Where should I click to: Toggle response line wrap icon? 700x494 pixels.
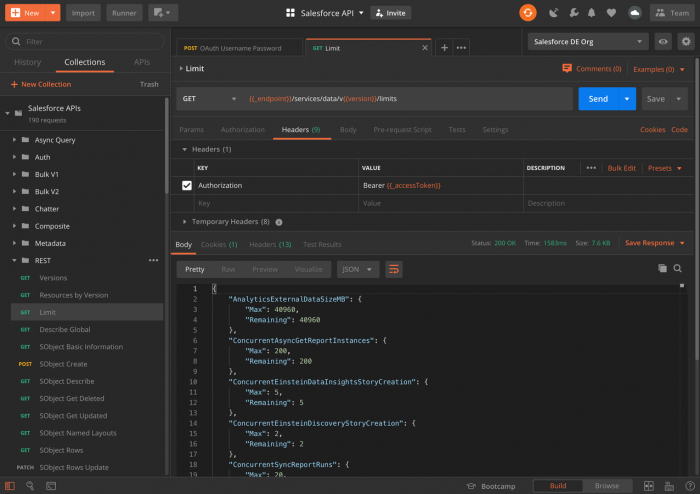point(394,269)
